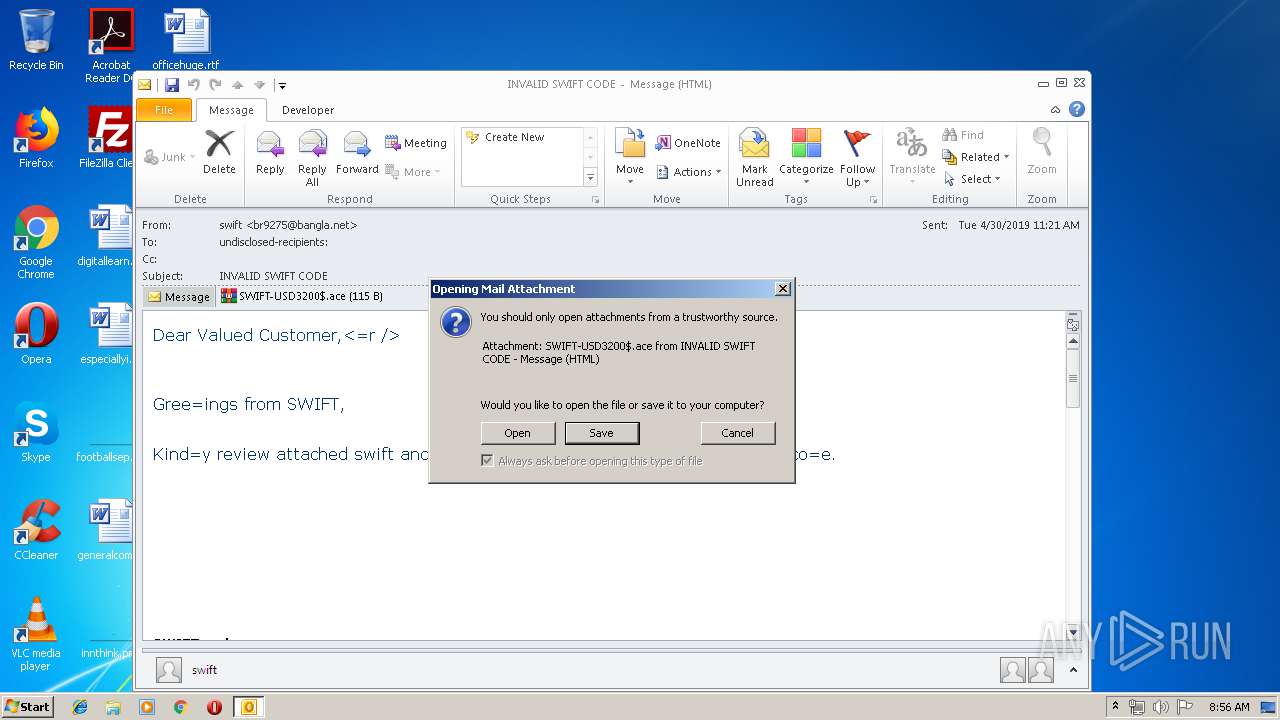The image size is (1280, 720).
Task: Click Cancel in attachment dialog
Action: click(x=737, y=433)
